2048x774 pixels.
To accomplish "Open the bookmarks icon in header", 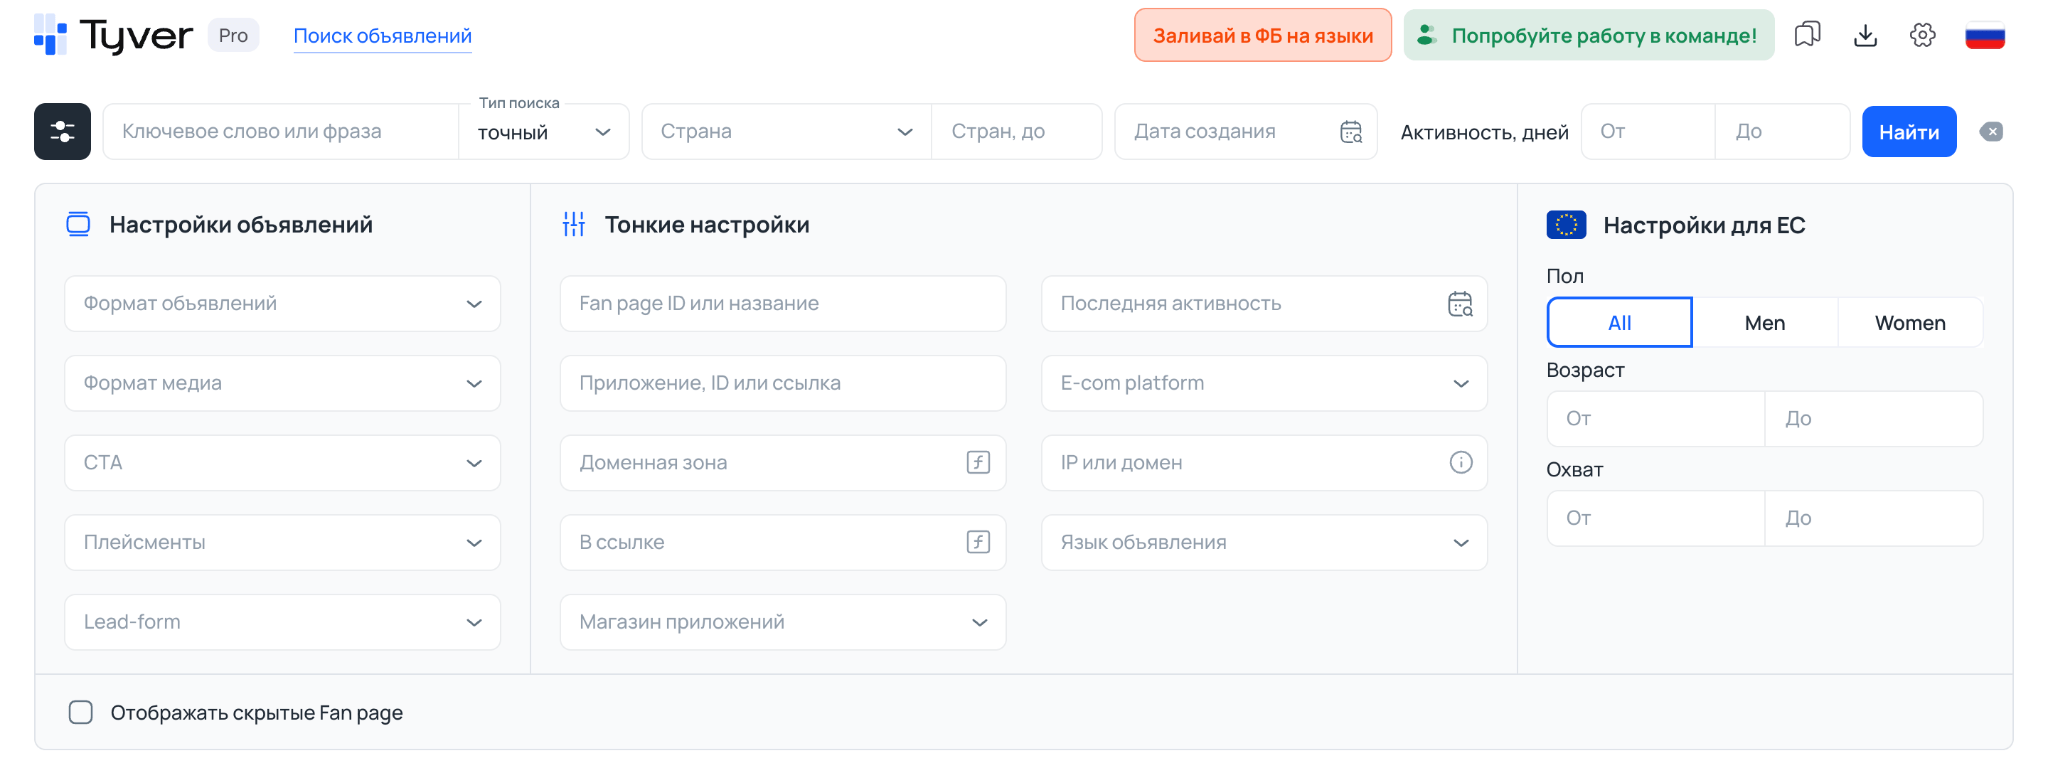I will (x=1807, y=35).
